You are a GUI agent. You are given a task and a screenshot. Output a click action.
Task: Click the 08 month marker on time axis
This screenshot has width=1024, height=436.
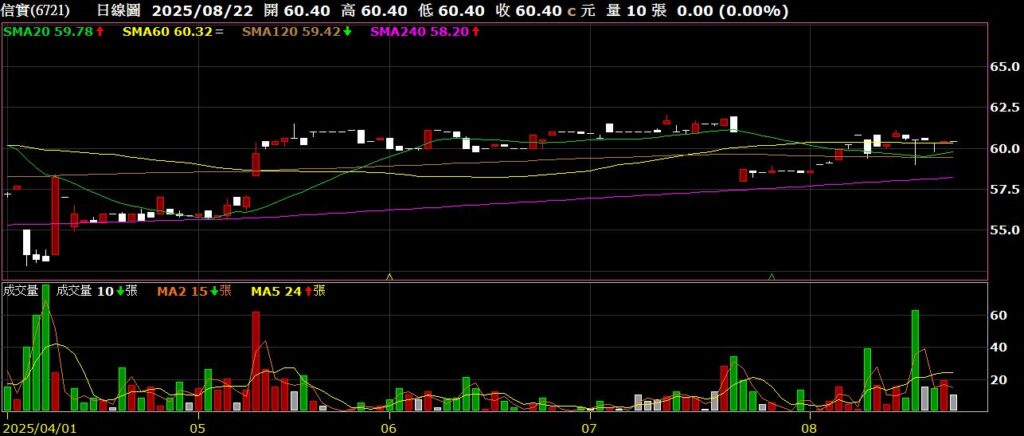point(809,427)
